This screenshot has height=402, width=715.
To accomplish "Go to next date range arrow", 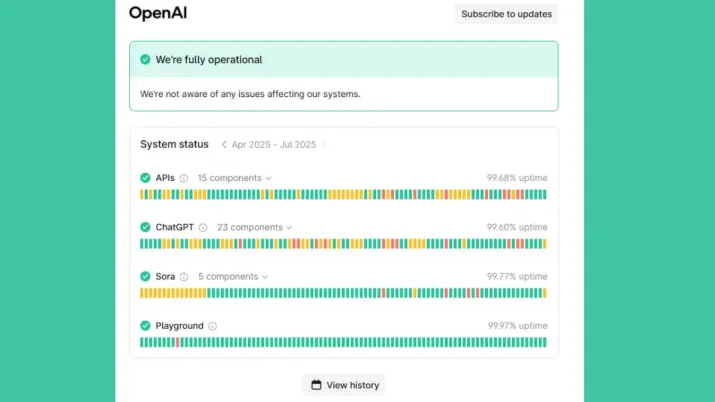I will click(x=324, y=145).
